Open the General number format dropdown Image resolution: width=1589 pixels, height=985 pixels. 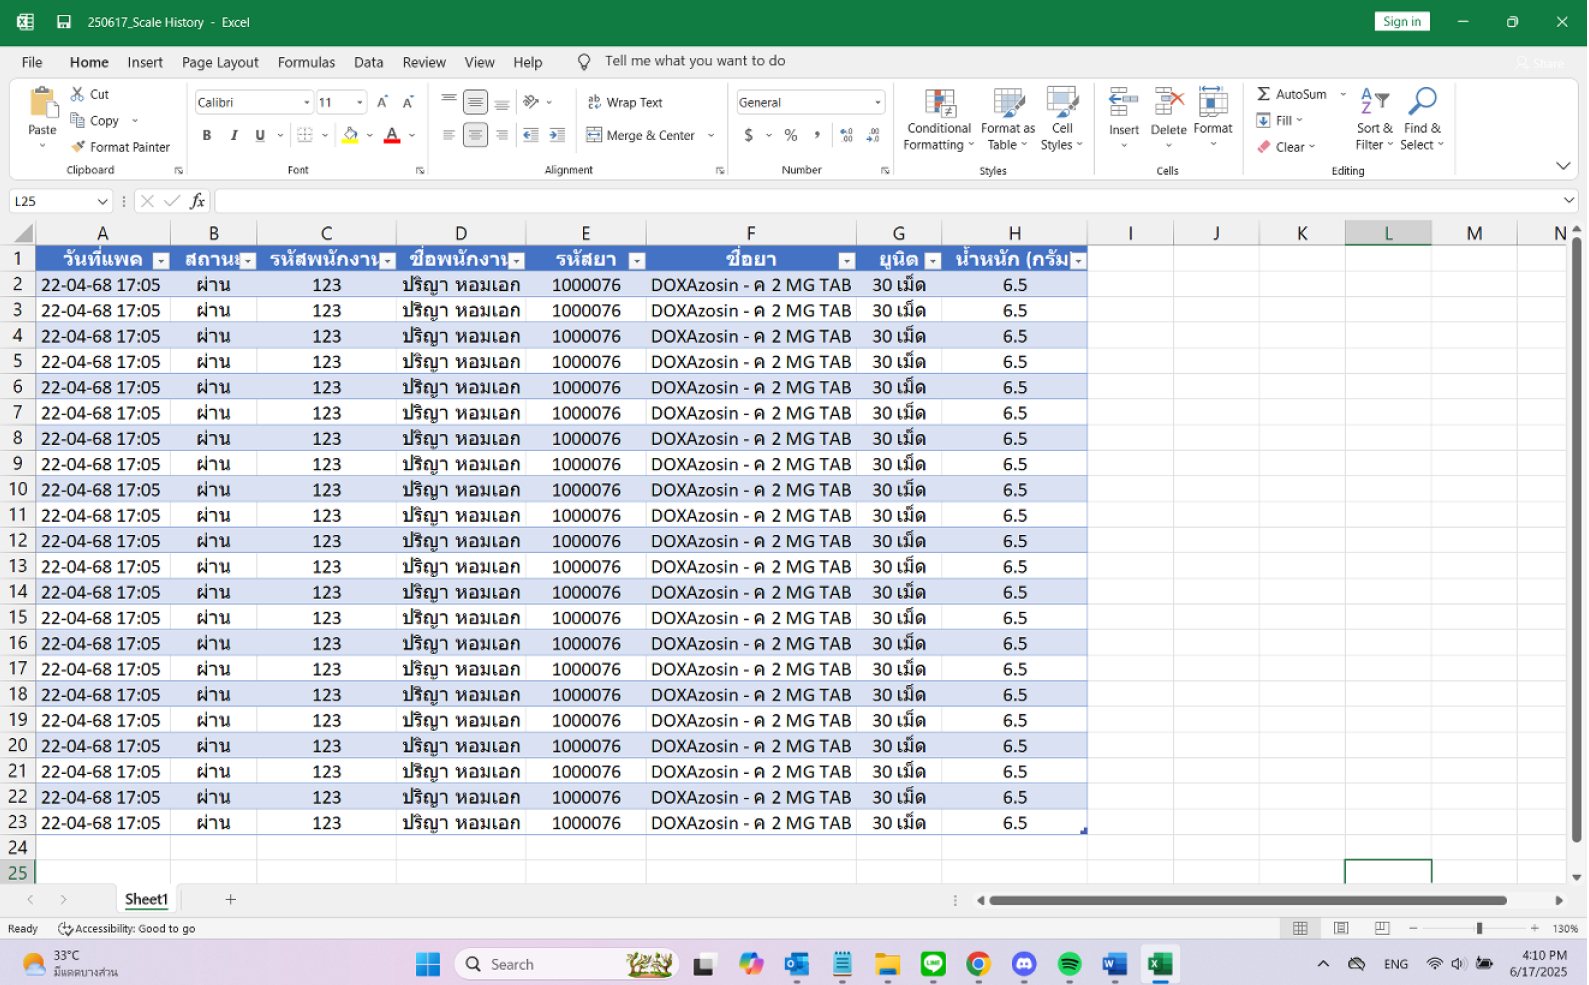pos(877,102)
